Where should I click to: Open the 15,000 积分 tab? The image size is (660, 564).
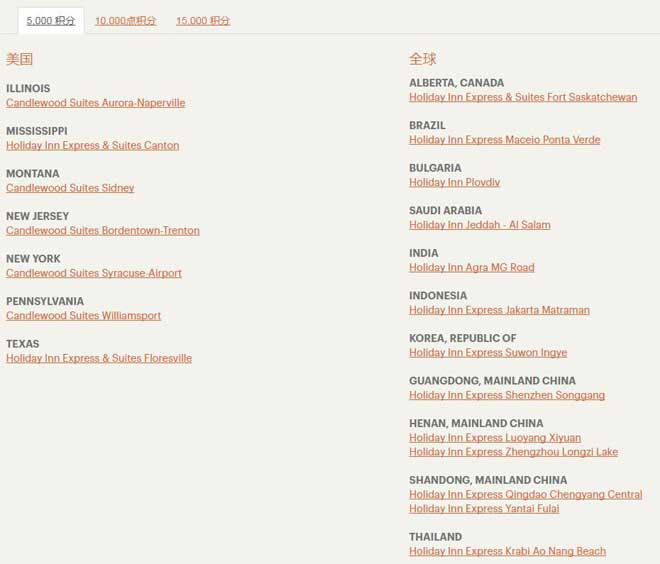[203, 21]
